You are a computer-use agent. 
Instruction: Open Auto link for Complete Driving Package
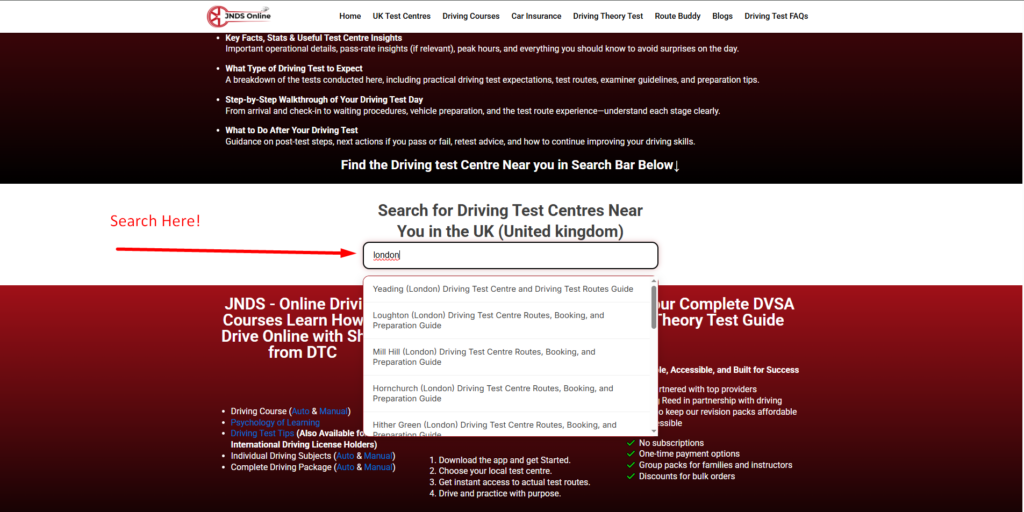pos(345,467)
